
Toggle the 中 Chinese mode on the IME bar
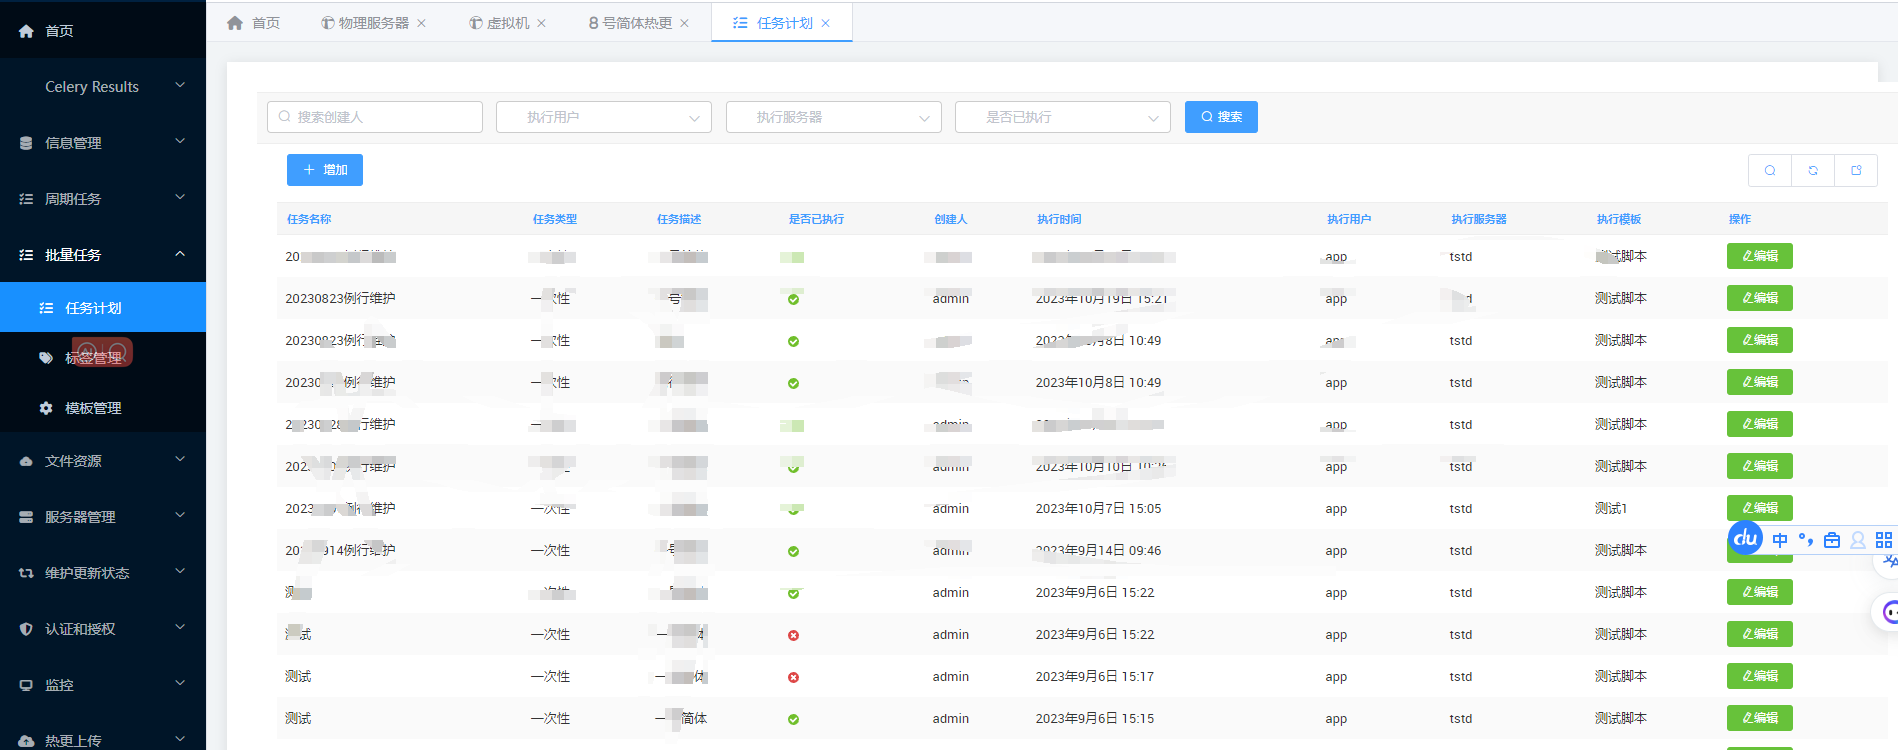[x=1780, y=540]
